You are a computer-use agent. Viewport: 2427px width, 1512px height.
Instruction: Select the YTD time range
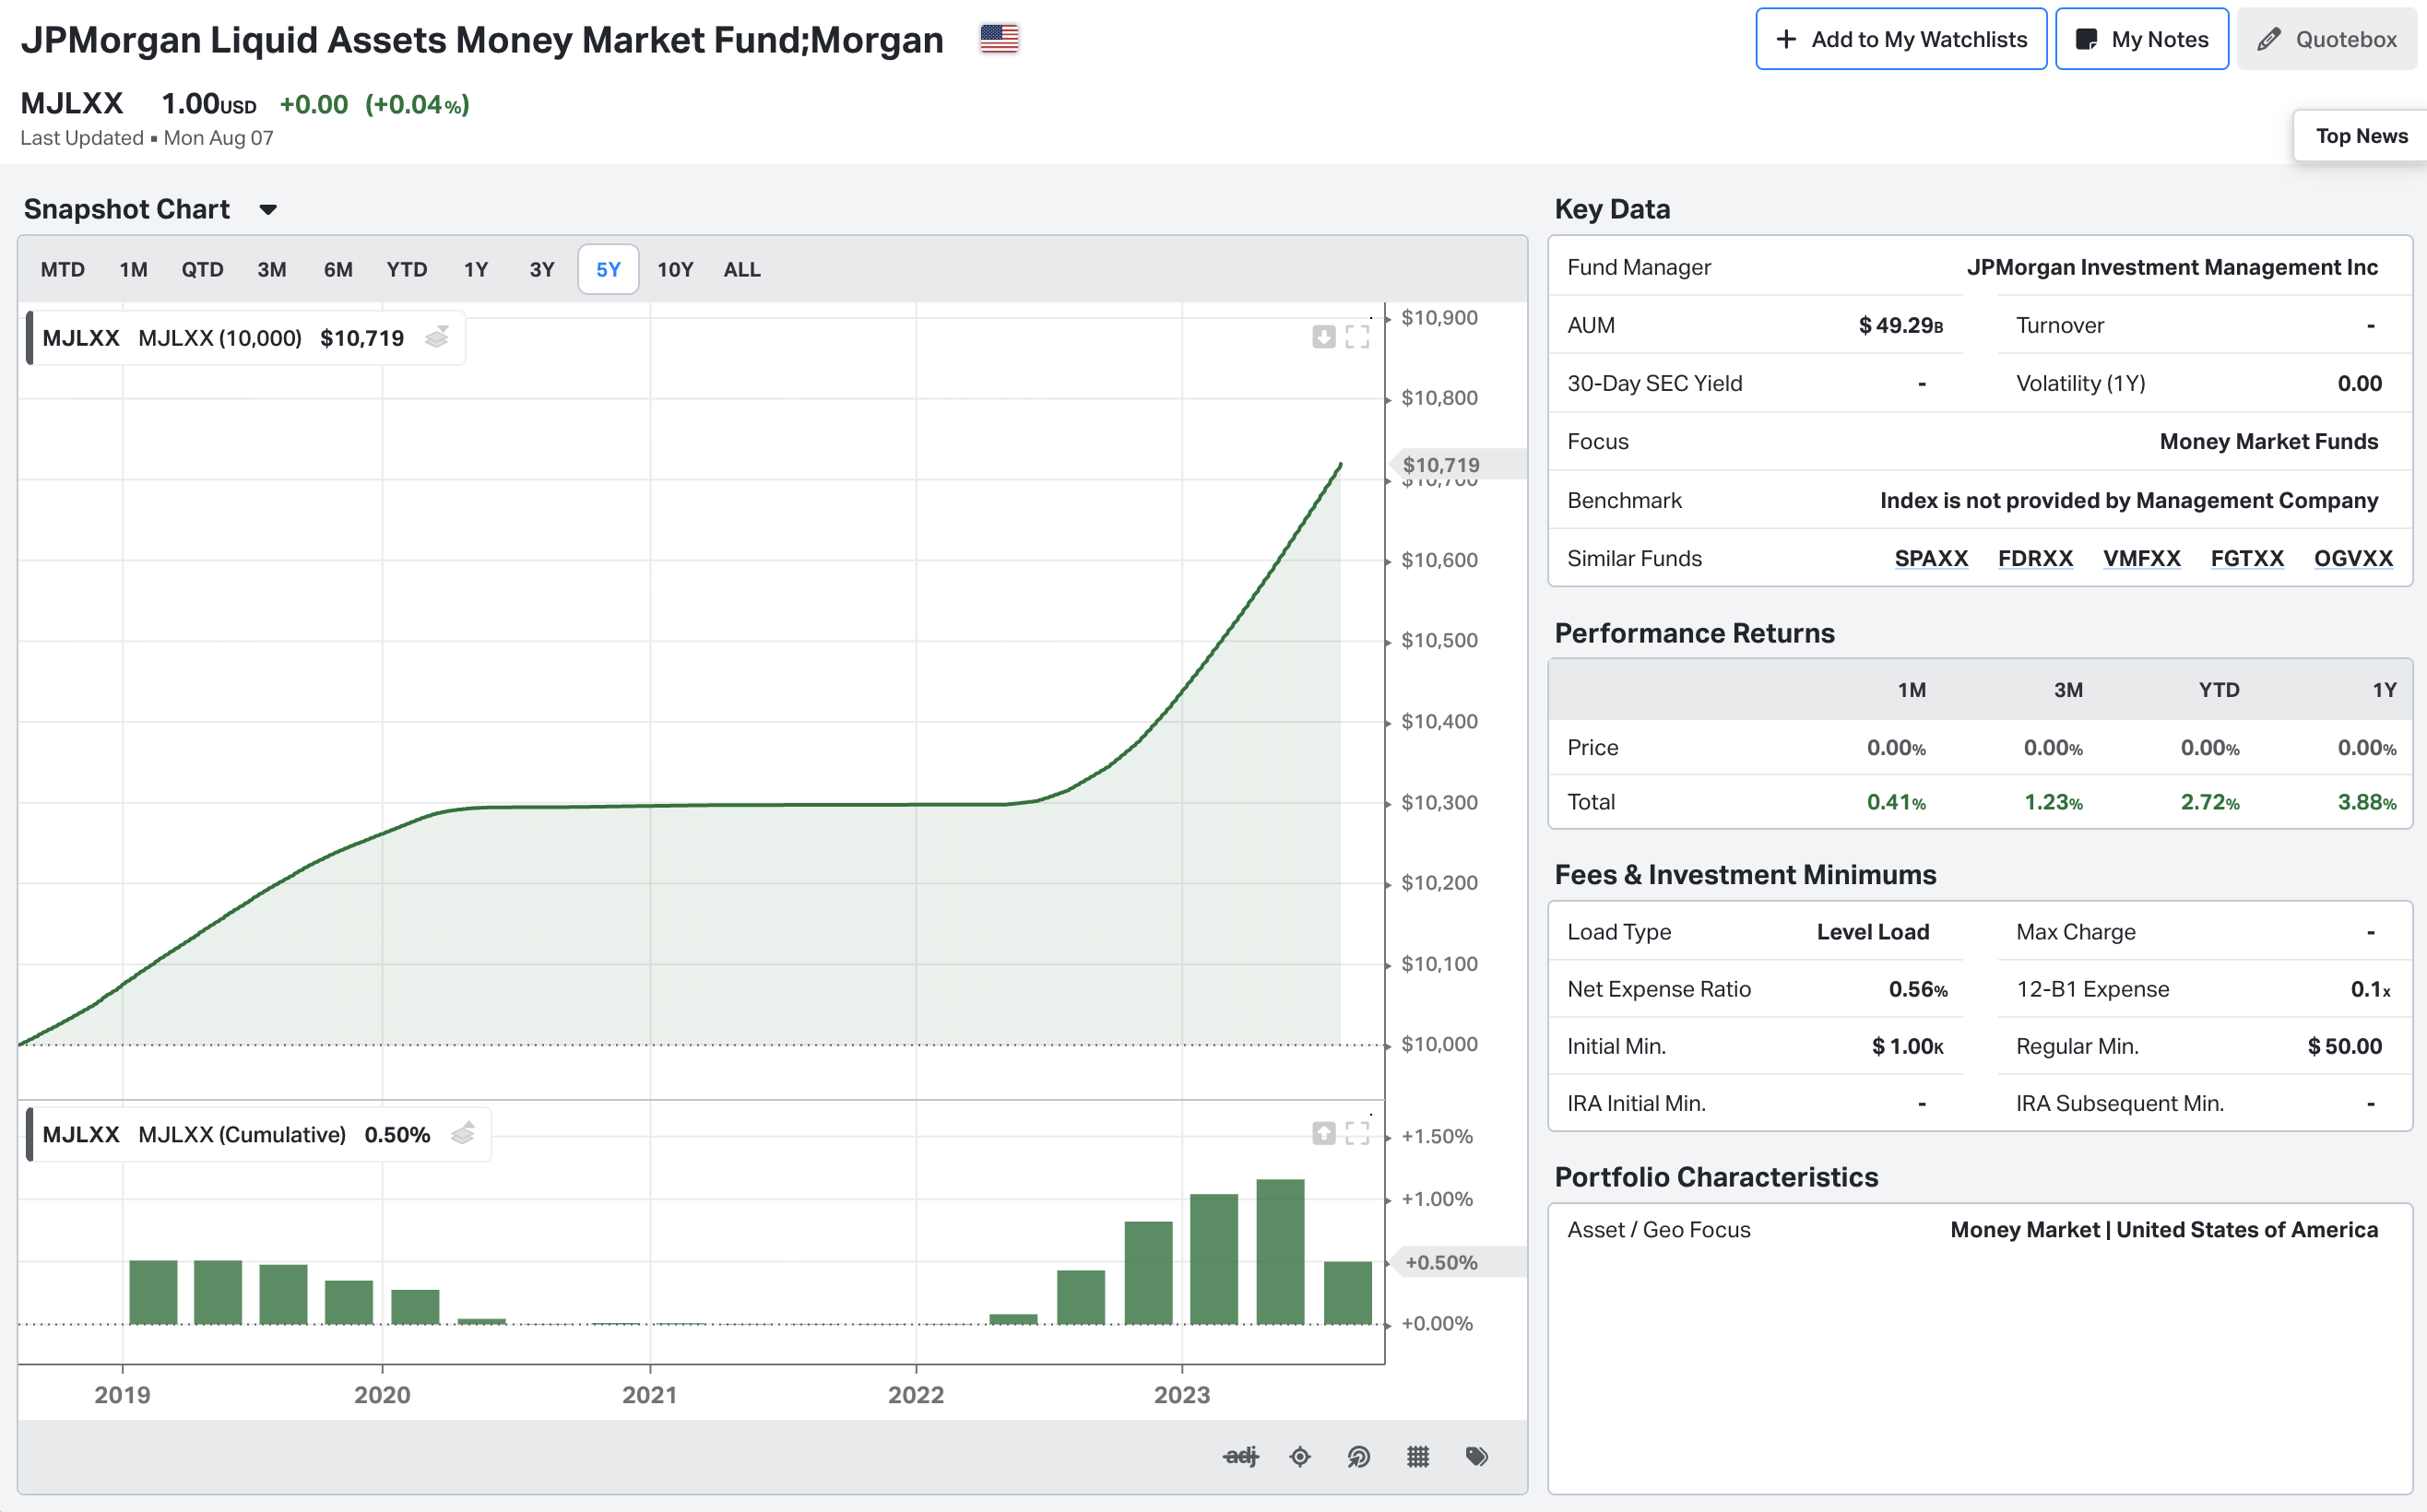click(407, 269)
